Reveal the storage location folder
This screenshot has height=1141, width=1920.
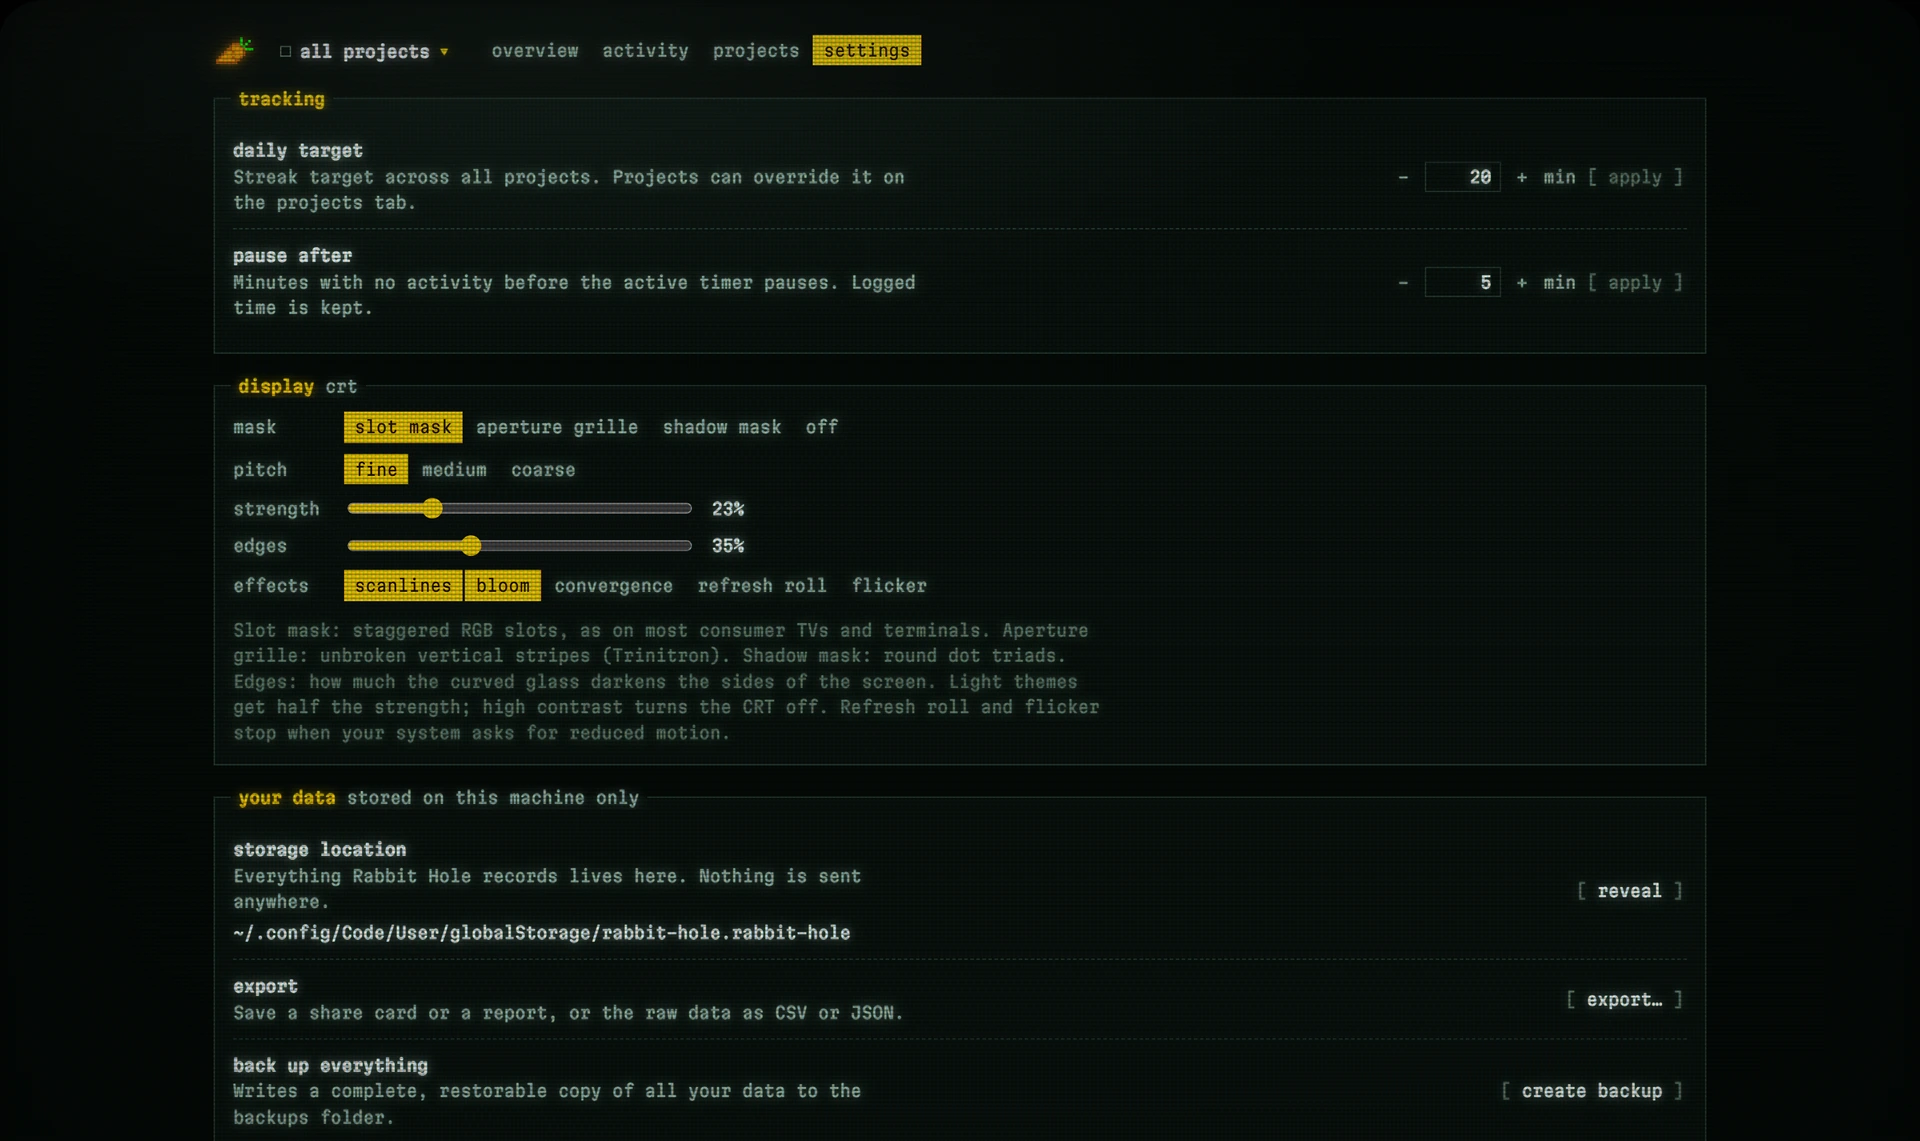click(1630, 891)
